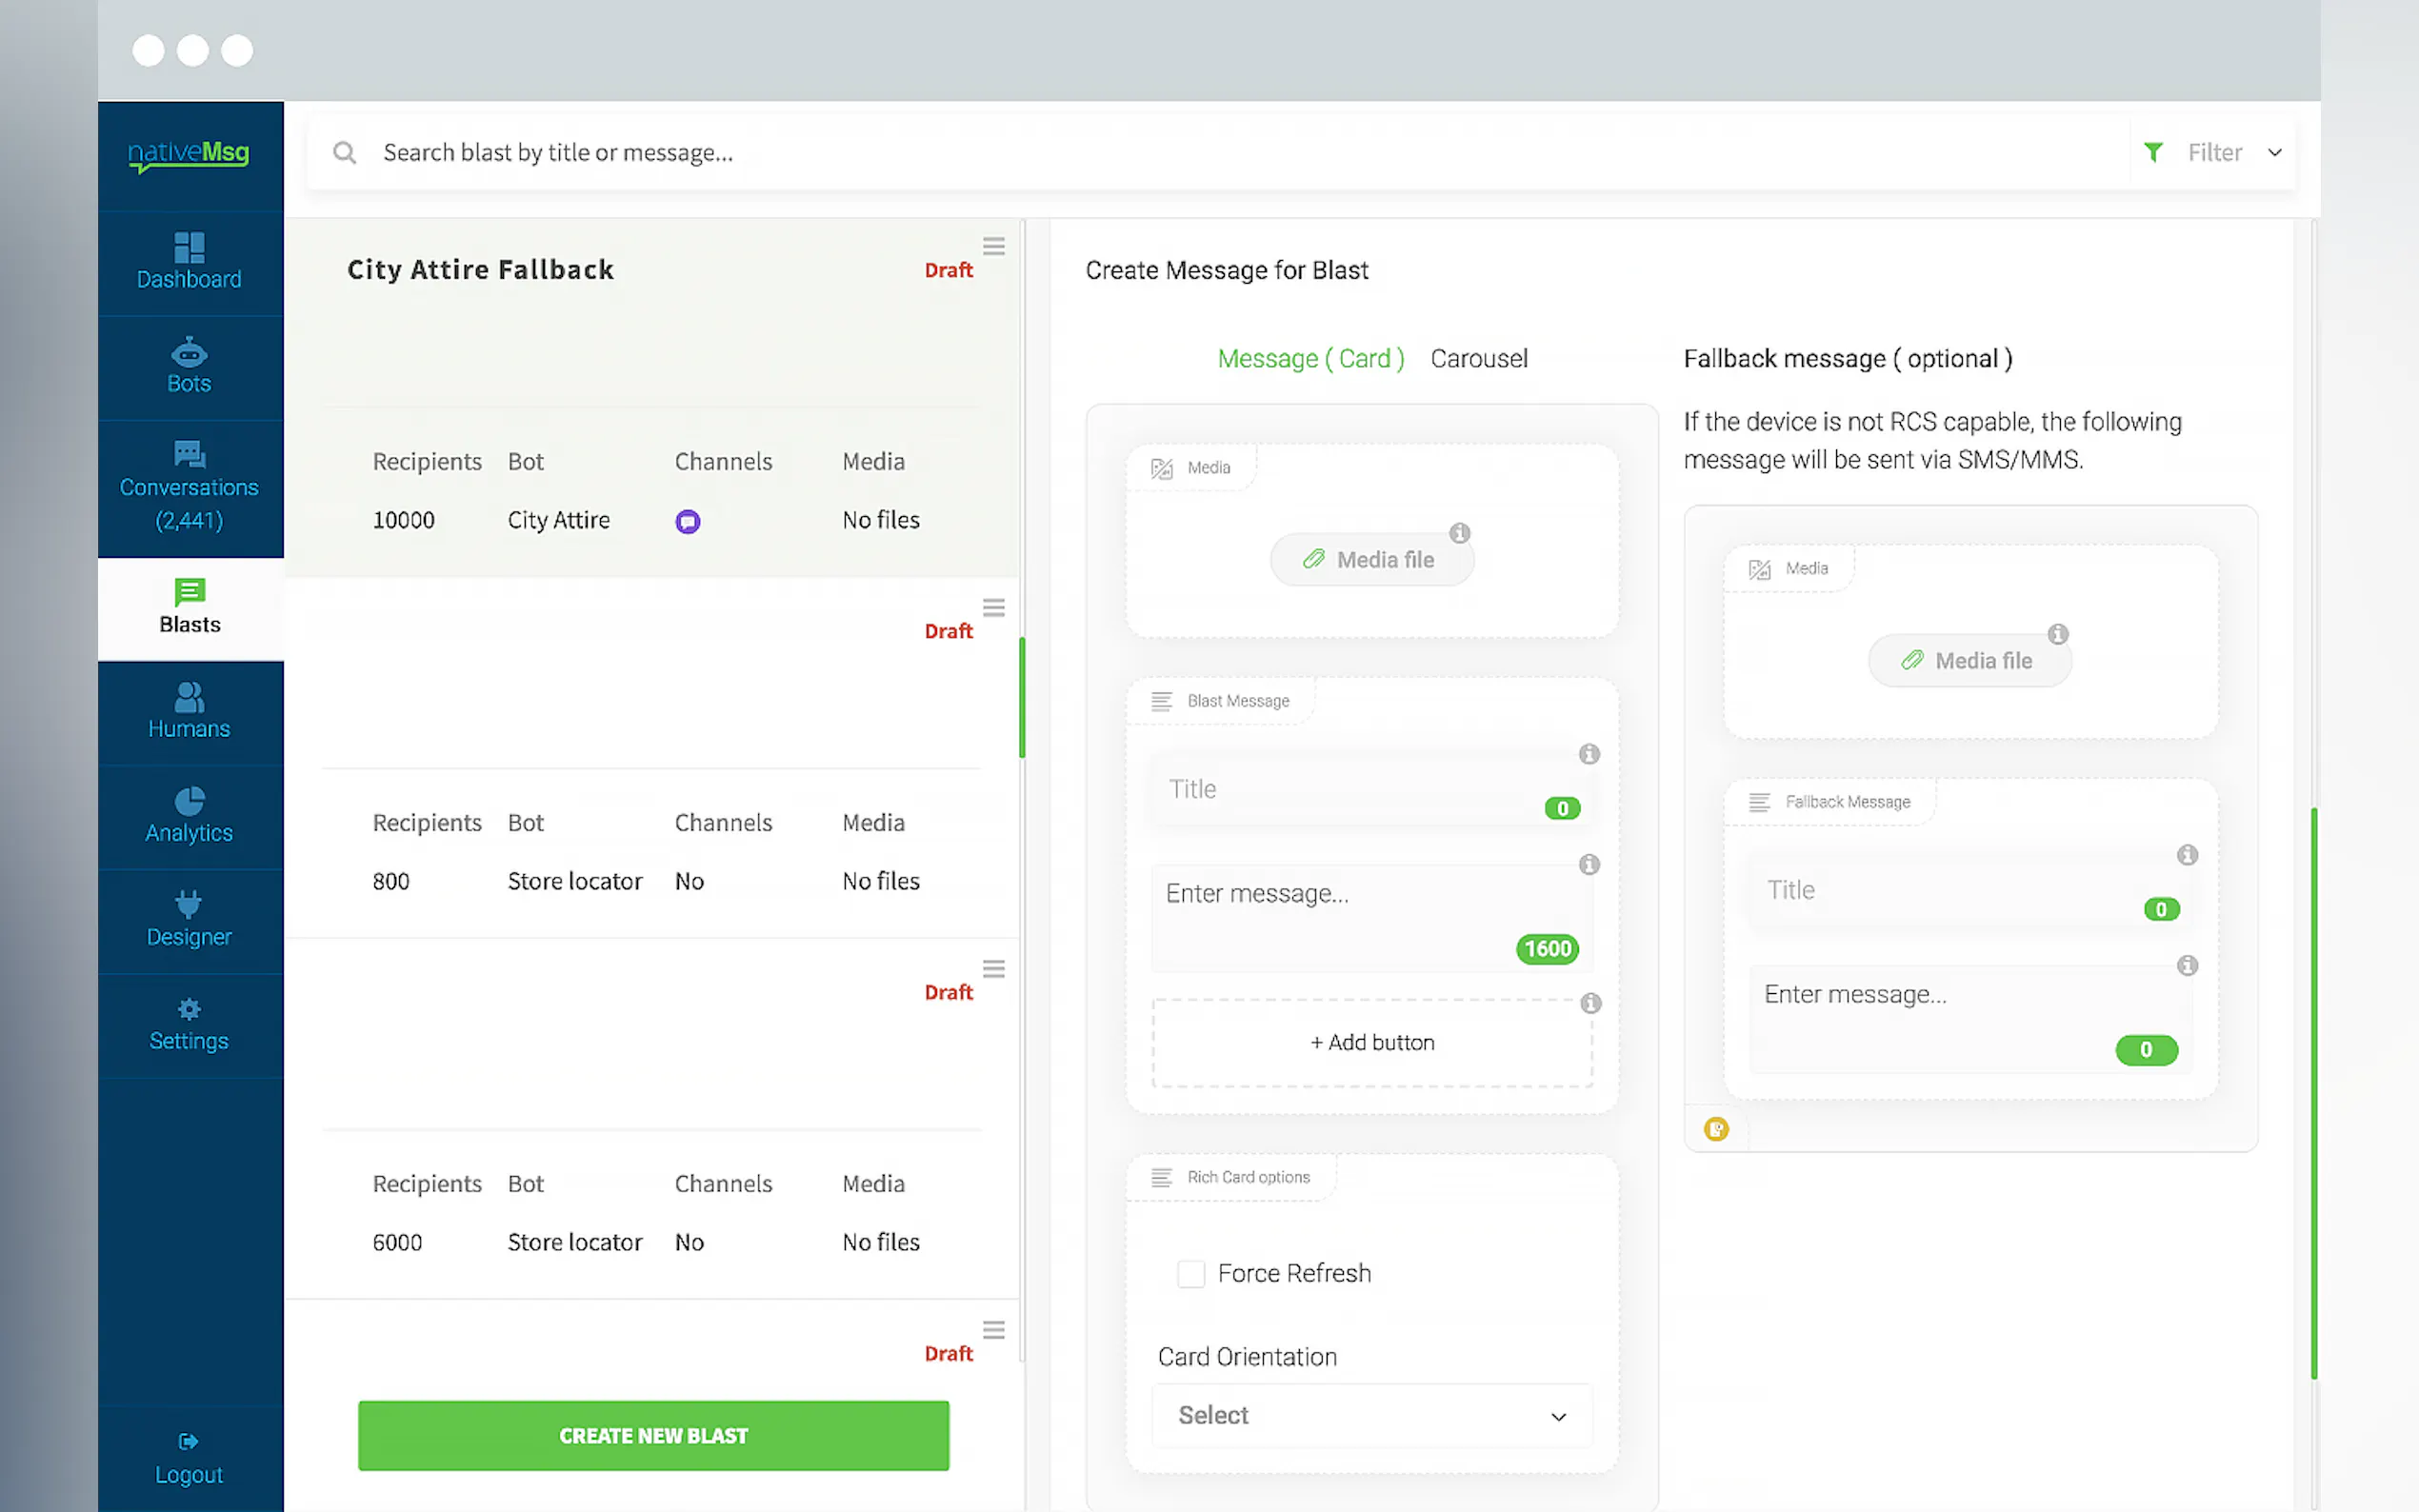Go to Humans section icon
This screenshot has width=2419, height=1512.
click(x=189, y=697)
